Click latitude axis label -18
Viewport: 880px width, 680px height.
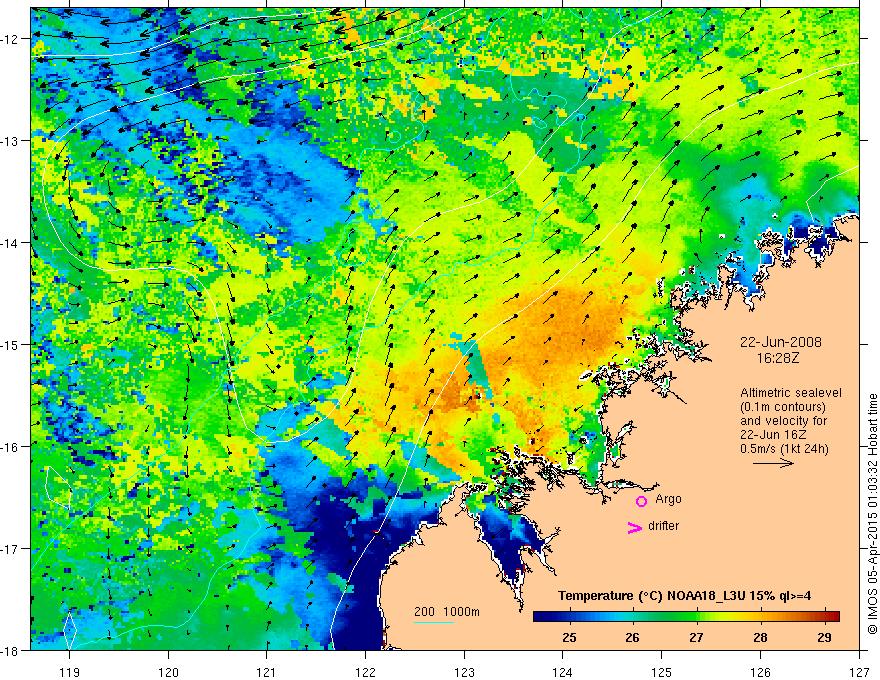(11, 650)
